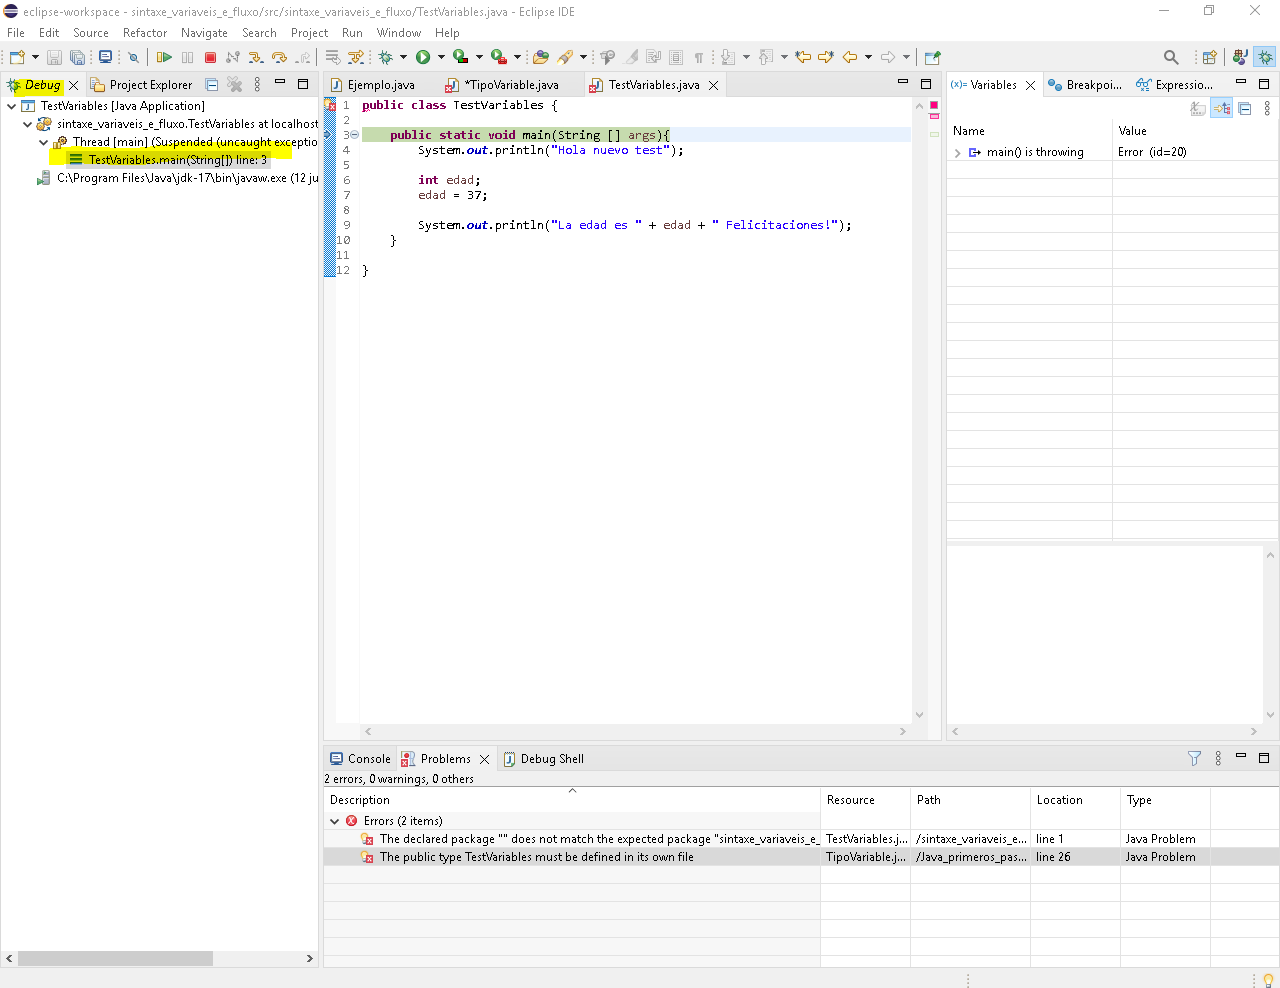Open the Debug Shell tab
The height and width of the screenshot is (988, 1280).
pyautogui.click(x=544, y=759)
